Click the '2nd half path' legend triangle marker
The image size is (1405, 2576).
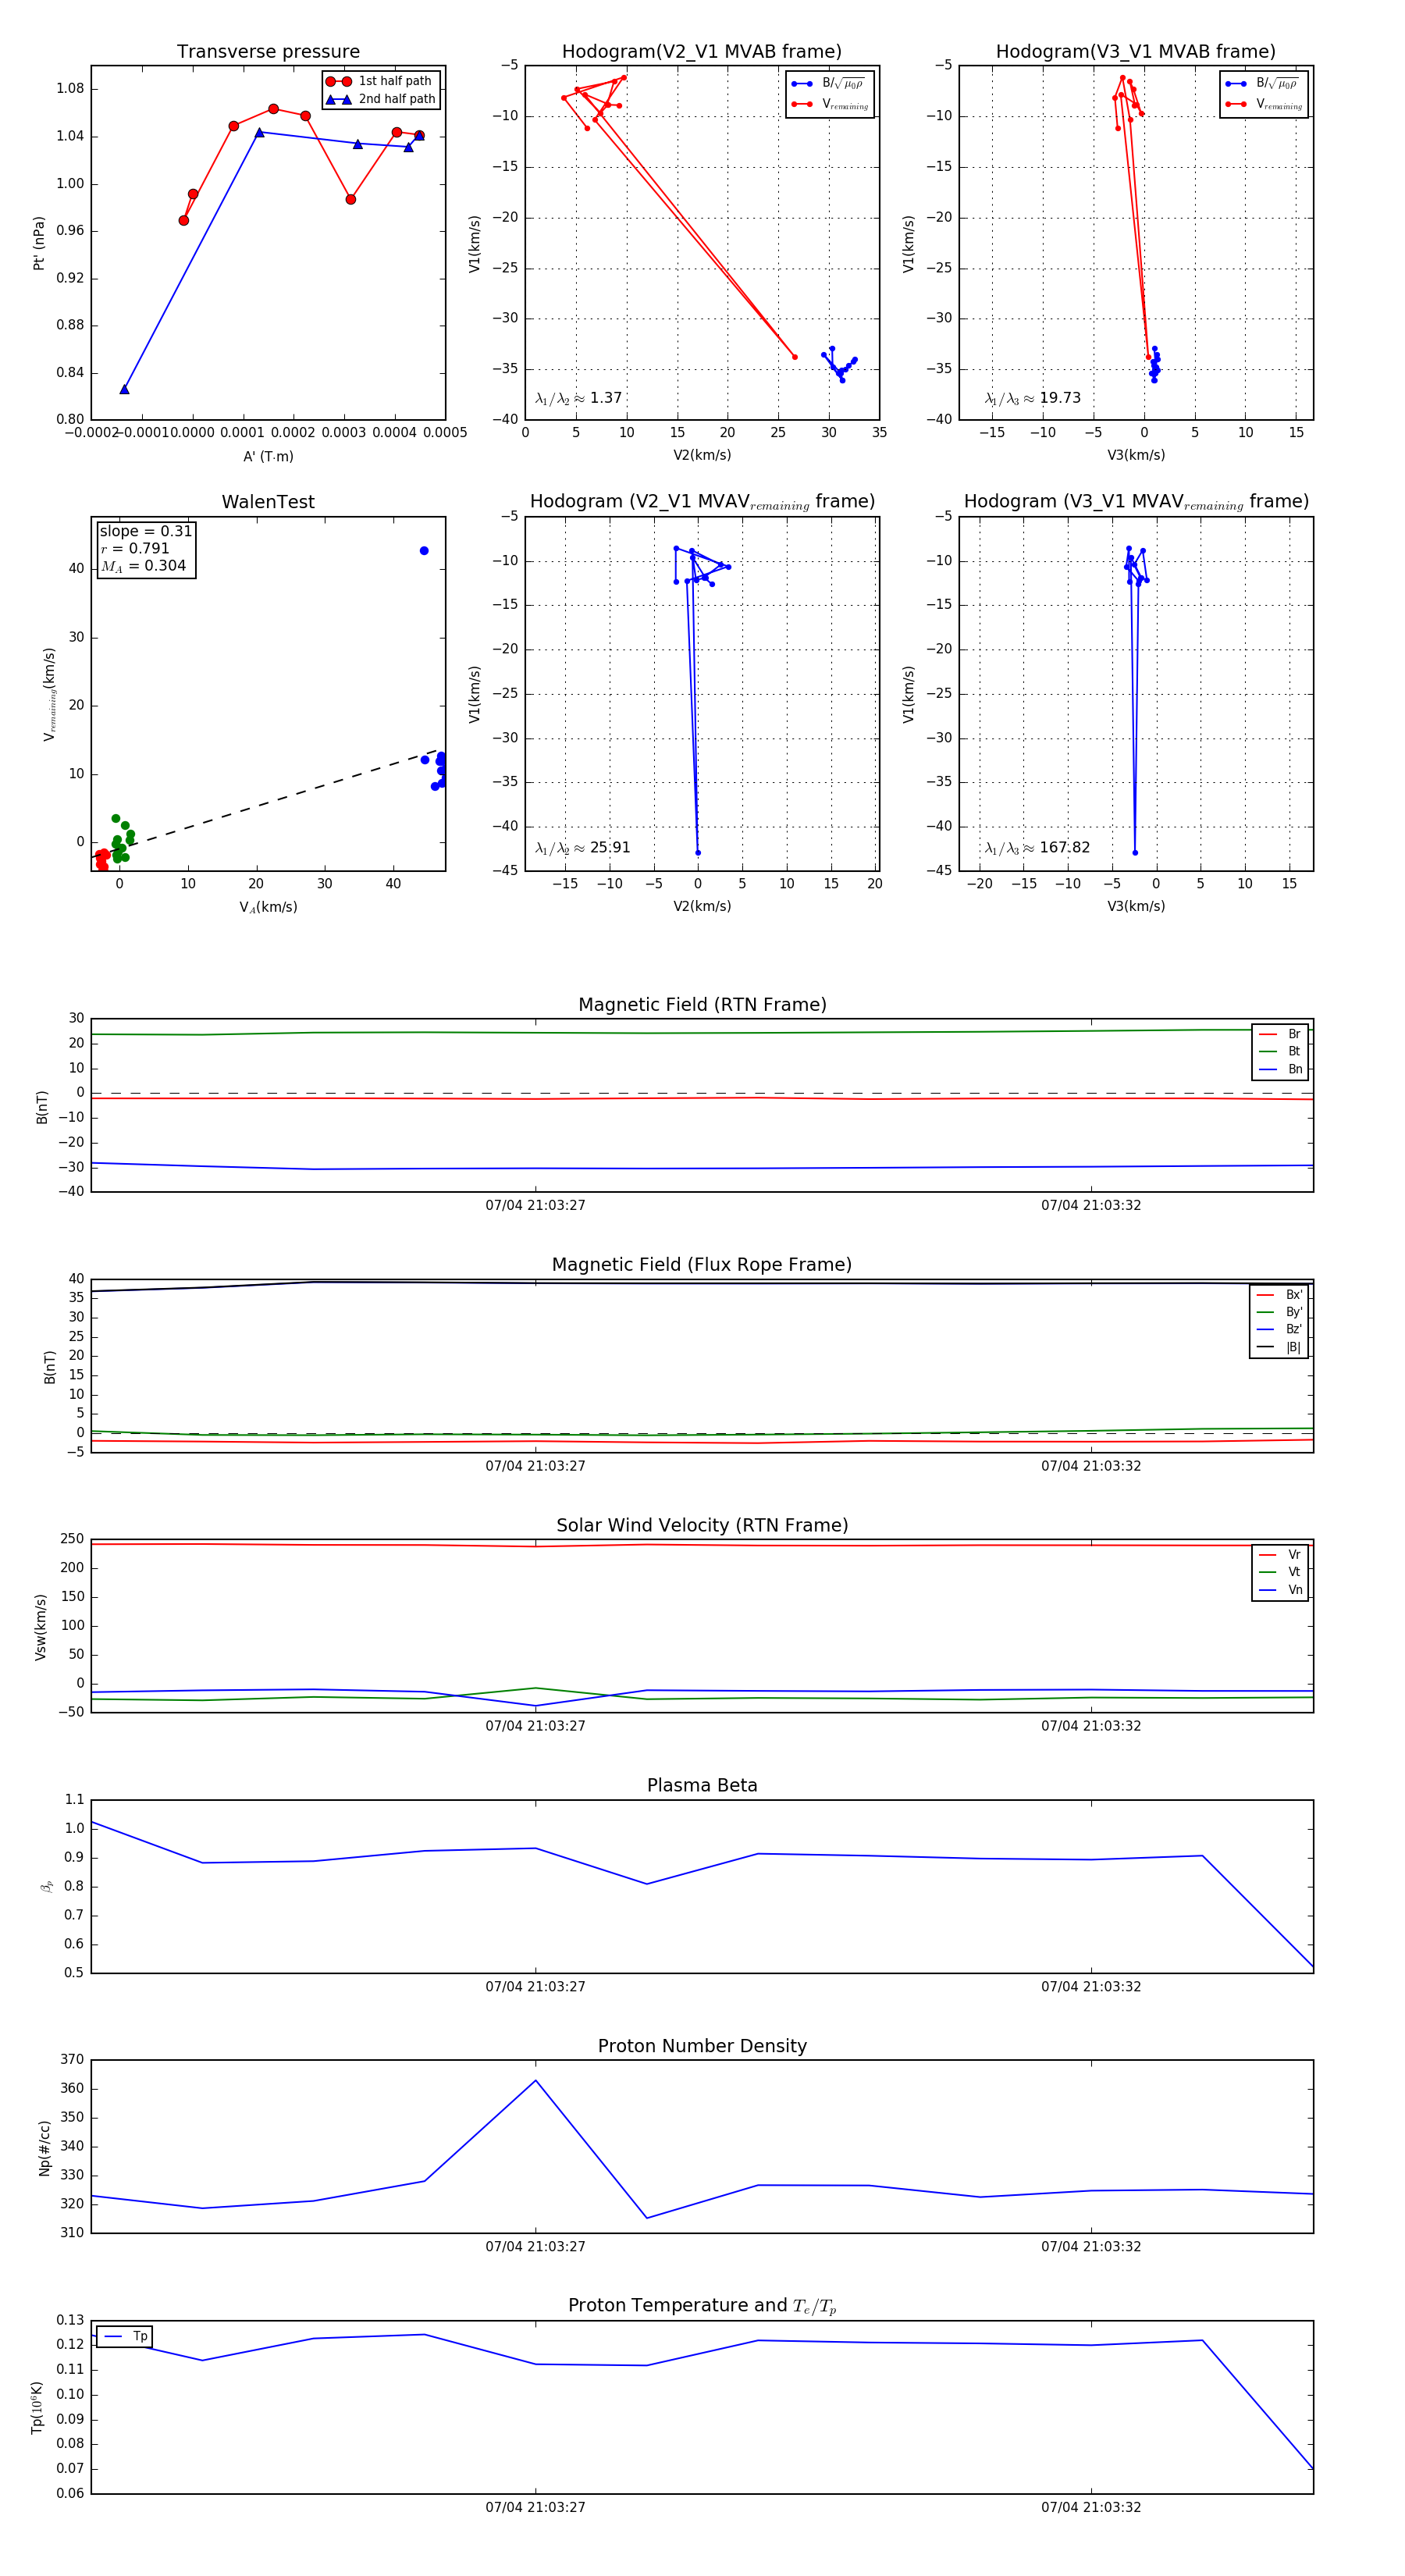pos(338,99)
